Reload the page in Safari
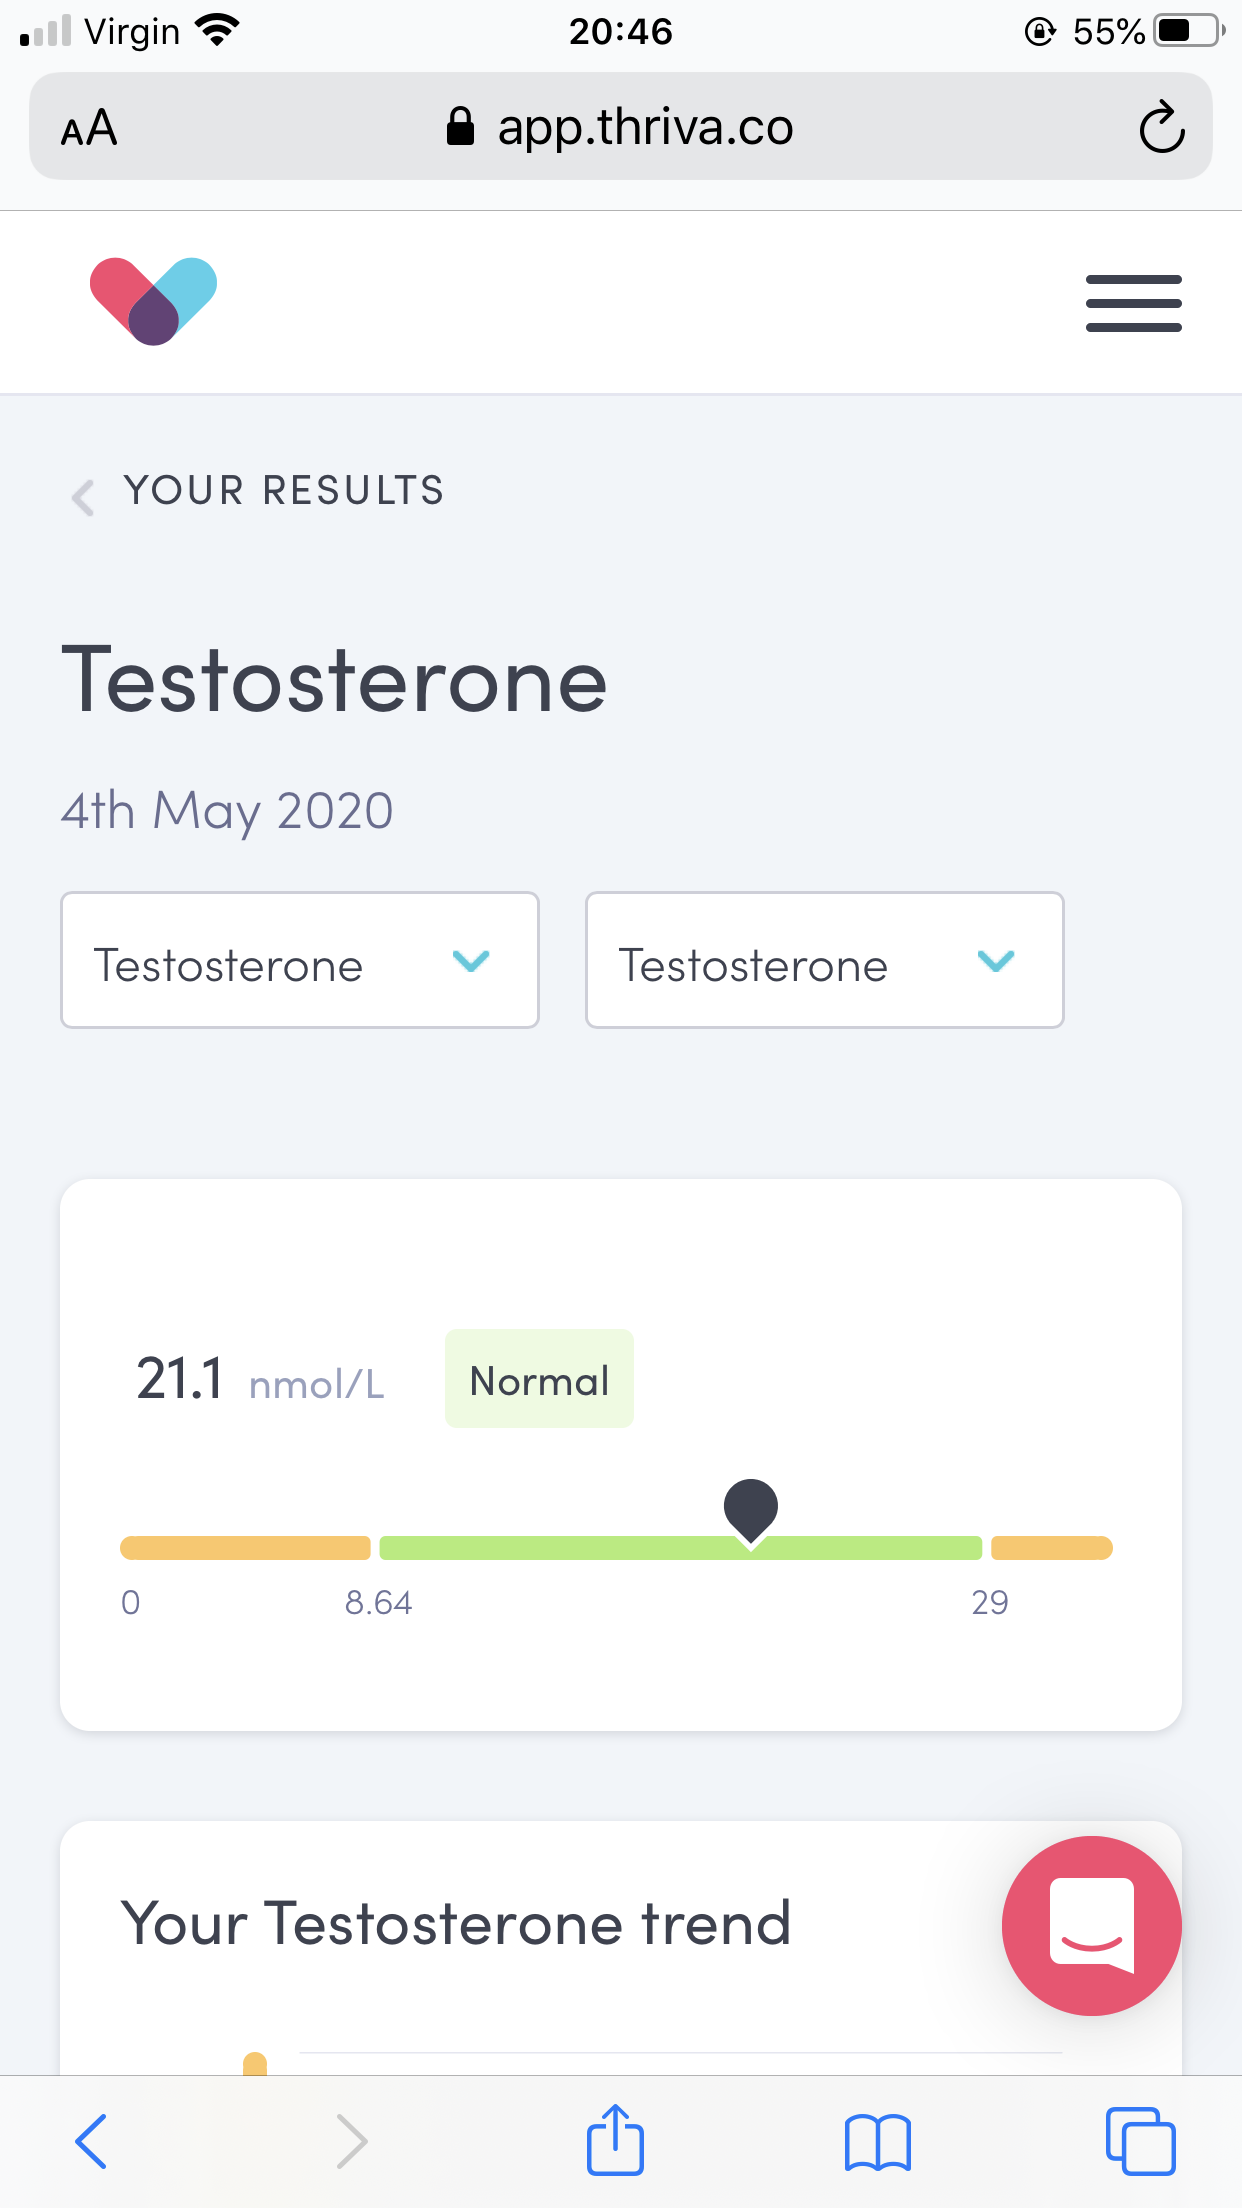This screenshot has height=2208, width=1242. click(1162, 127)
